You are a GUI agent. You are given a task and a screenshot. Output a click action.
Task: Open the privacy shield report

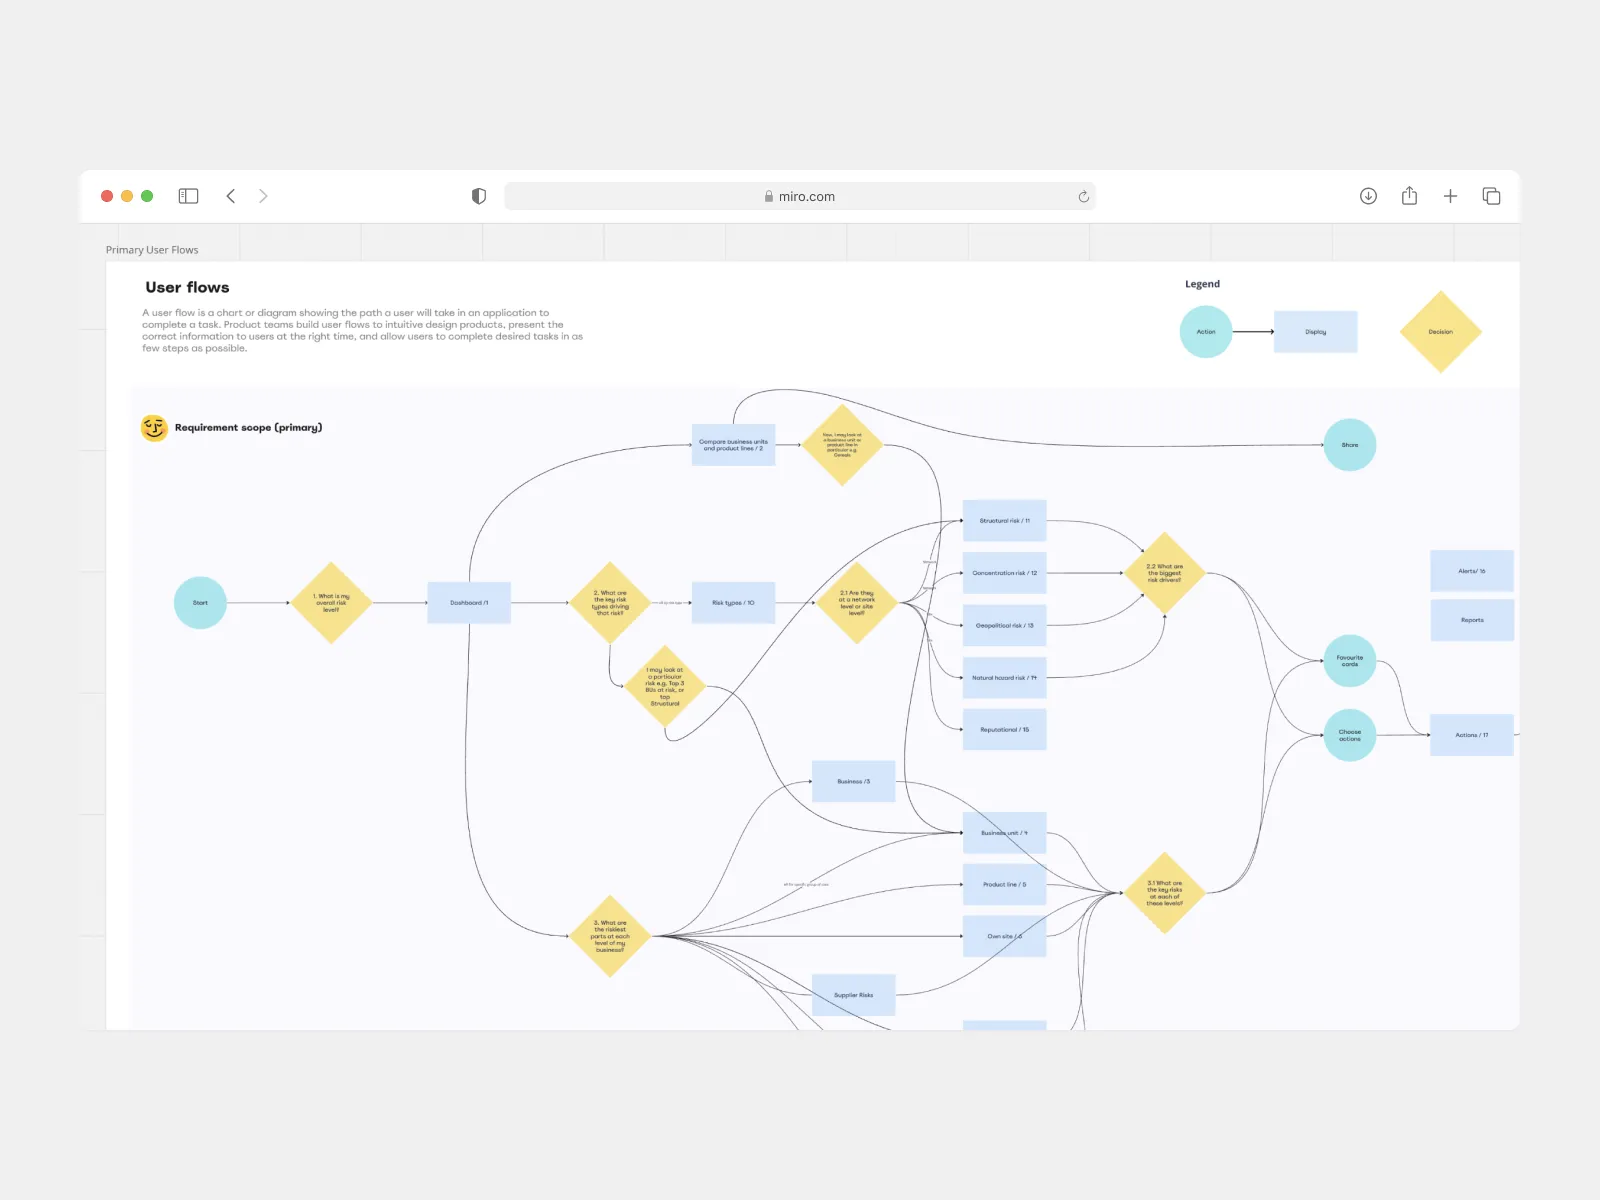tap(479, 196)
